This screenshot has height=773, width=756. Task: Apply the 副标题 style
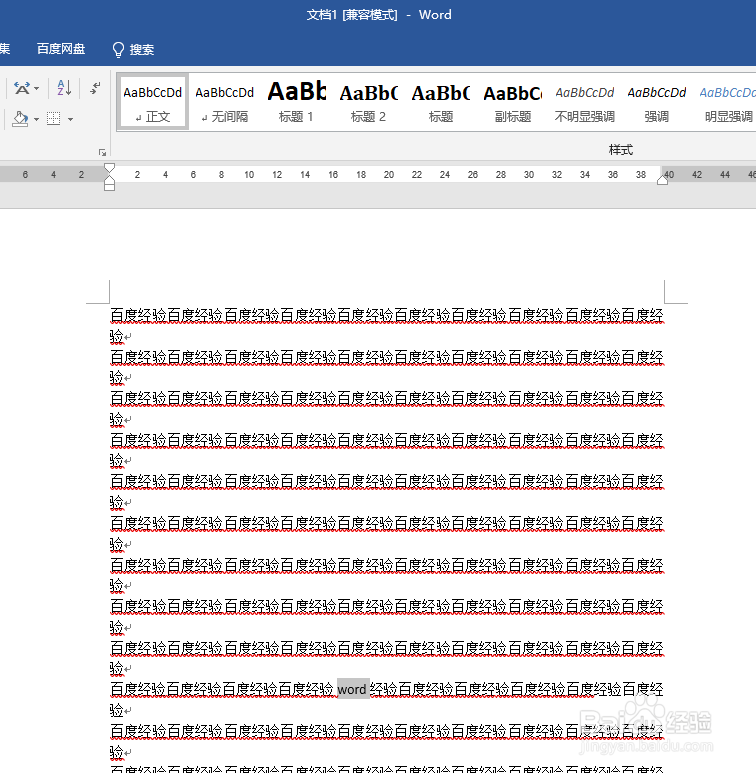pos(513,103)
